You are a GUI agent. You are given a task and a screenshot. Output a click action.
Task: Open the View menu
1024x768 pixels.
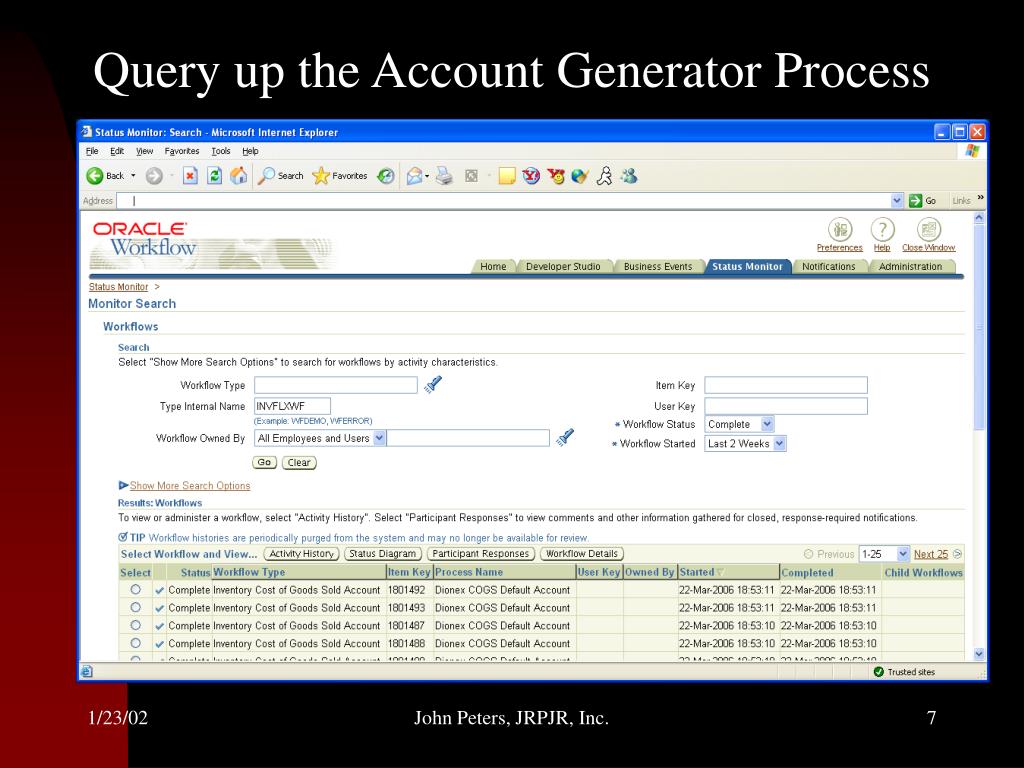144,151
